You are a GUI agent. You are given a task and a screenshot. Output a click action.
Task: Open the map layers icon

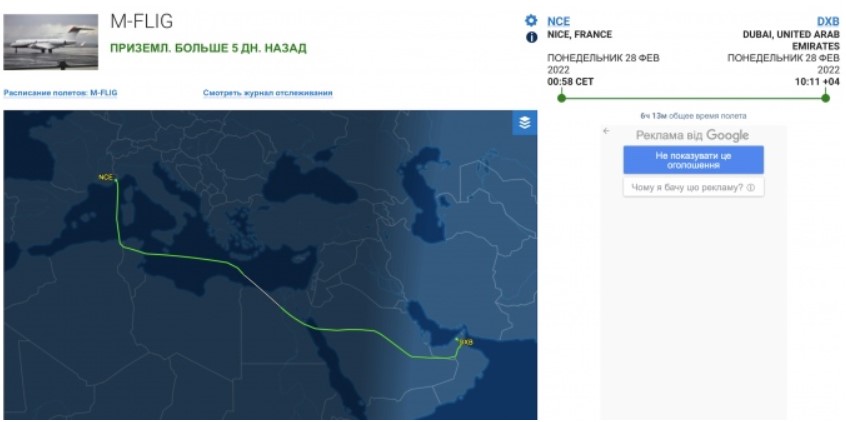pyautogui.click(x=524, y=123)
